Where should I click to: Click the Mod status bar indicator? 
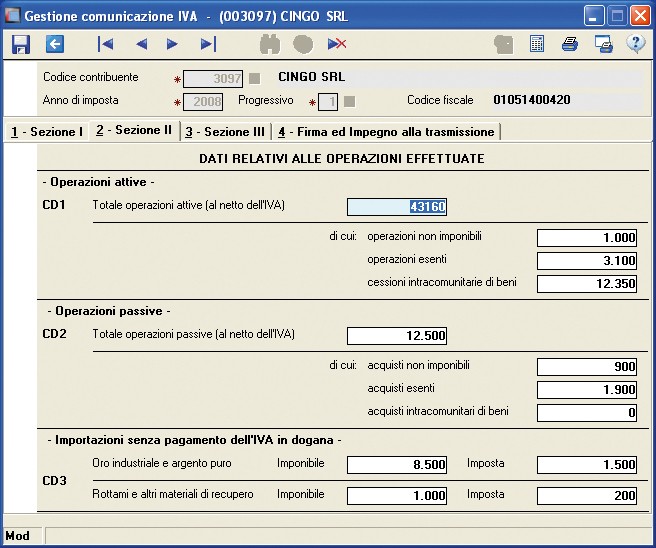click(18, 536)
